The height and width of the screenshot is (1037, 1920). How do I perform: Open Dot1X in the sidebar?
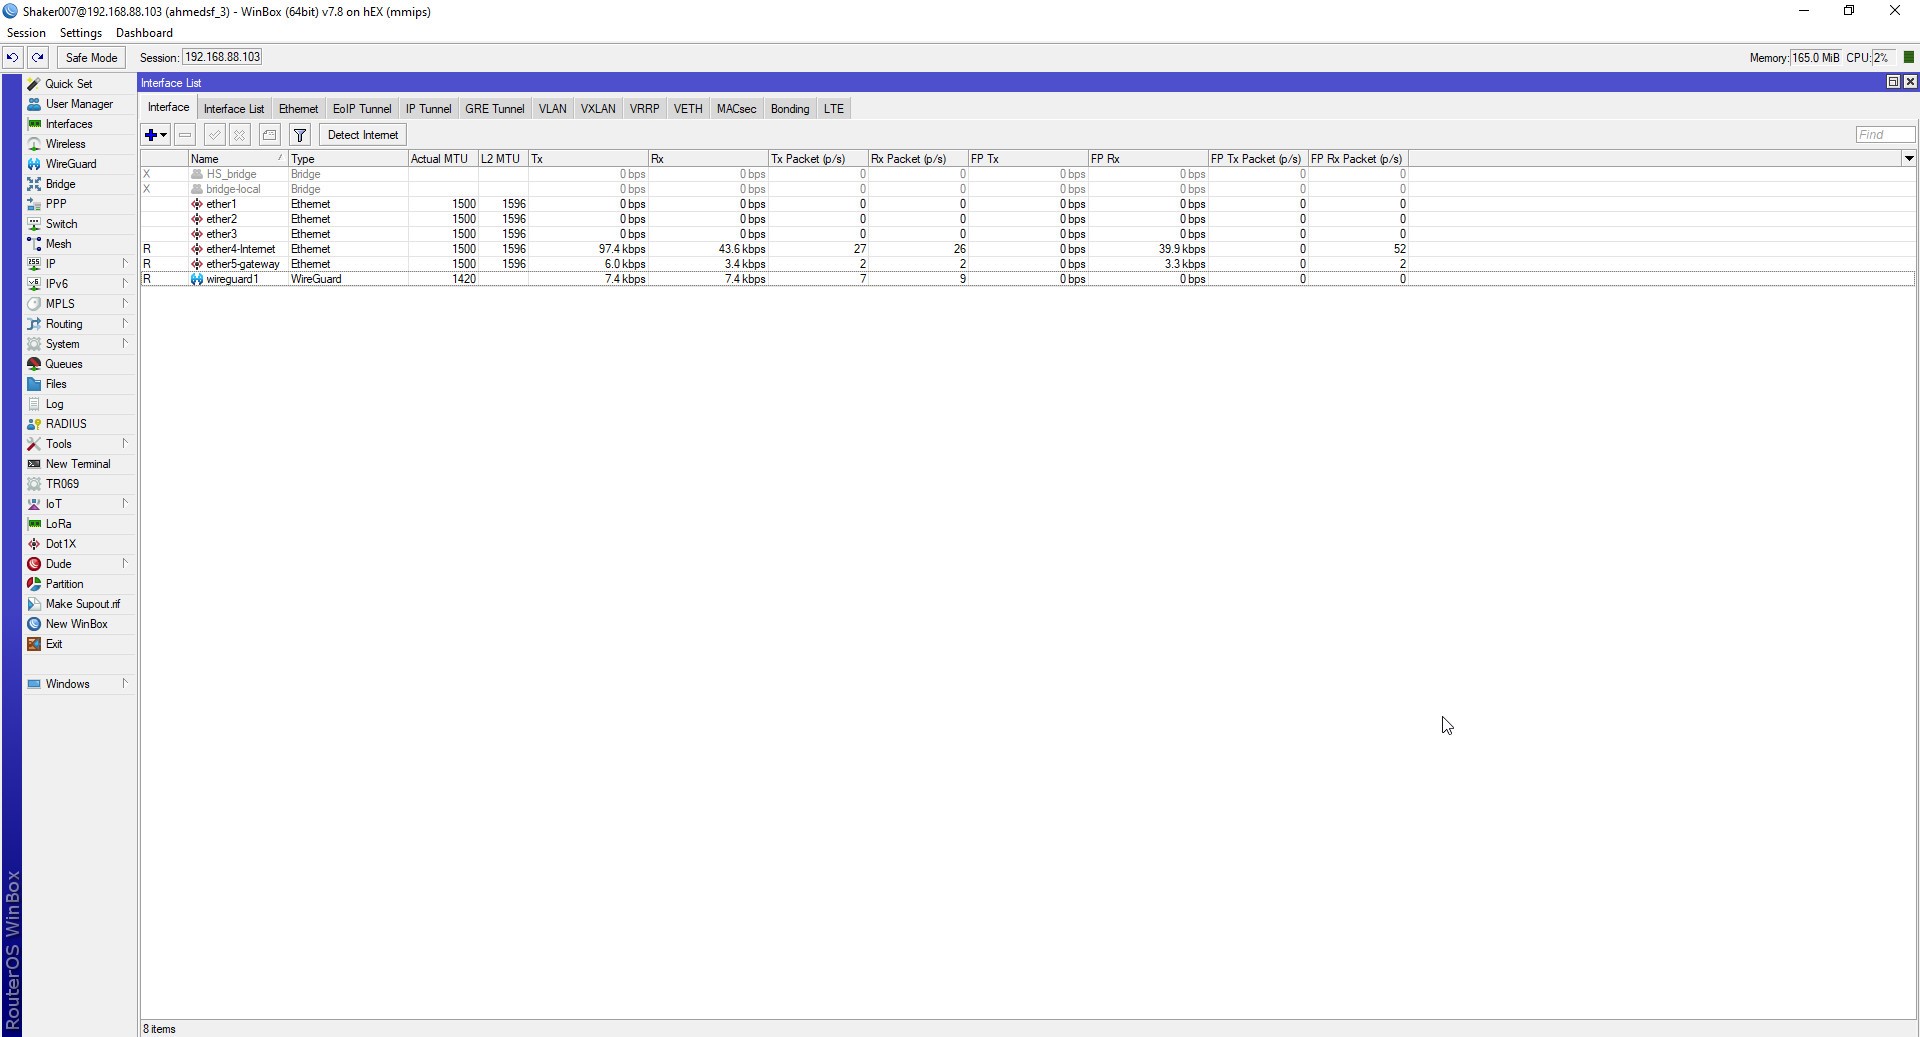[80, 544]
